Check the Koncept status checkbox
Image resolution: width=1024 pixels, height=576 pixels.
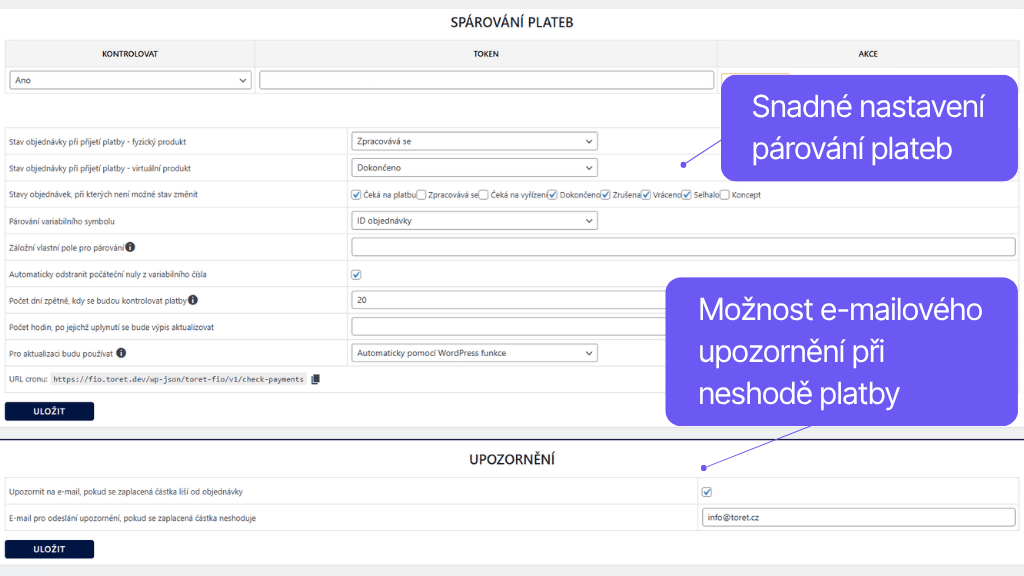click(x=724, y=195)
